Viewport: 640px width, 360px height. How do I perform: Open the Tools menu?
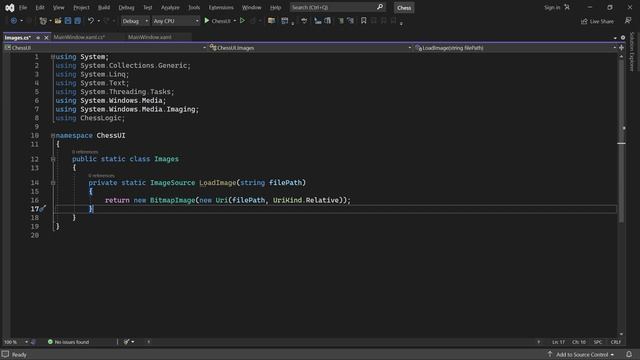click(x=194, y=7)
